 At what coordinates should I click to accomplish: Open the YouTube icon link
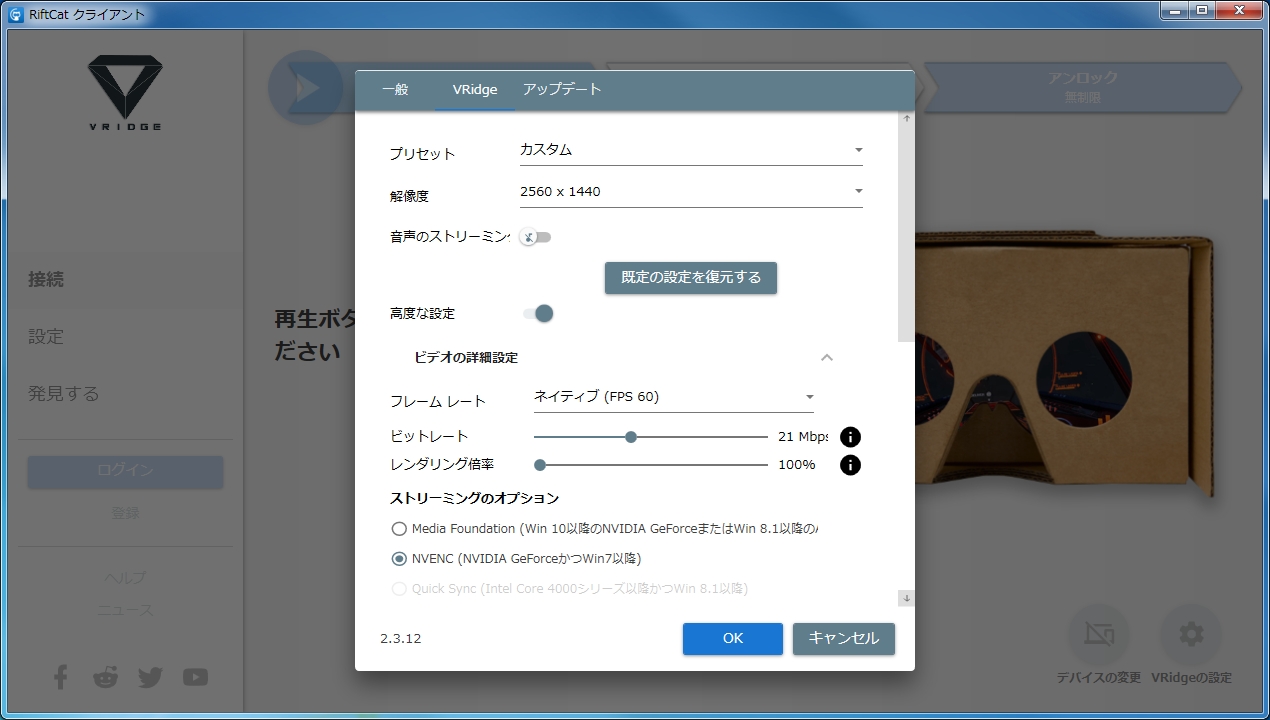pyautogui.click(x=195, y=677)
